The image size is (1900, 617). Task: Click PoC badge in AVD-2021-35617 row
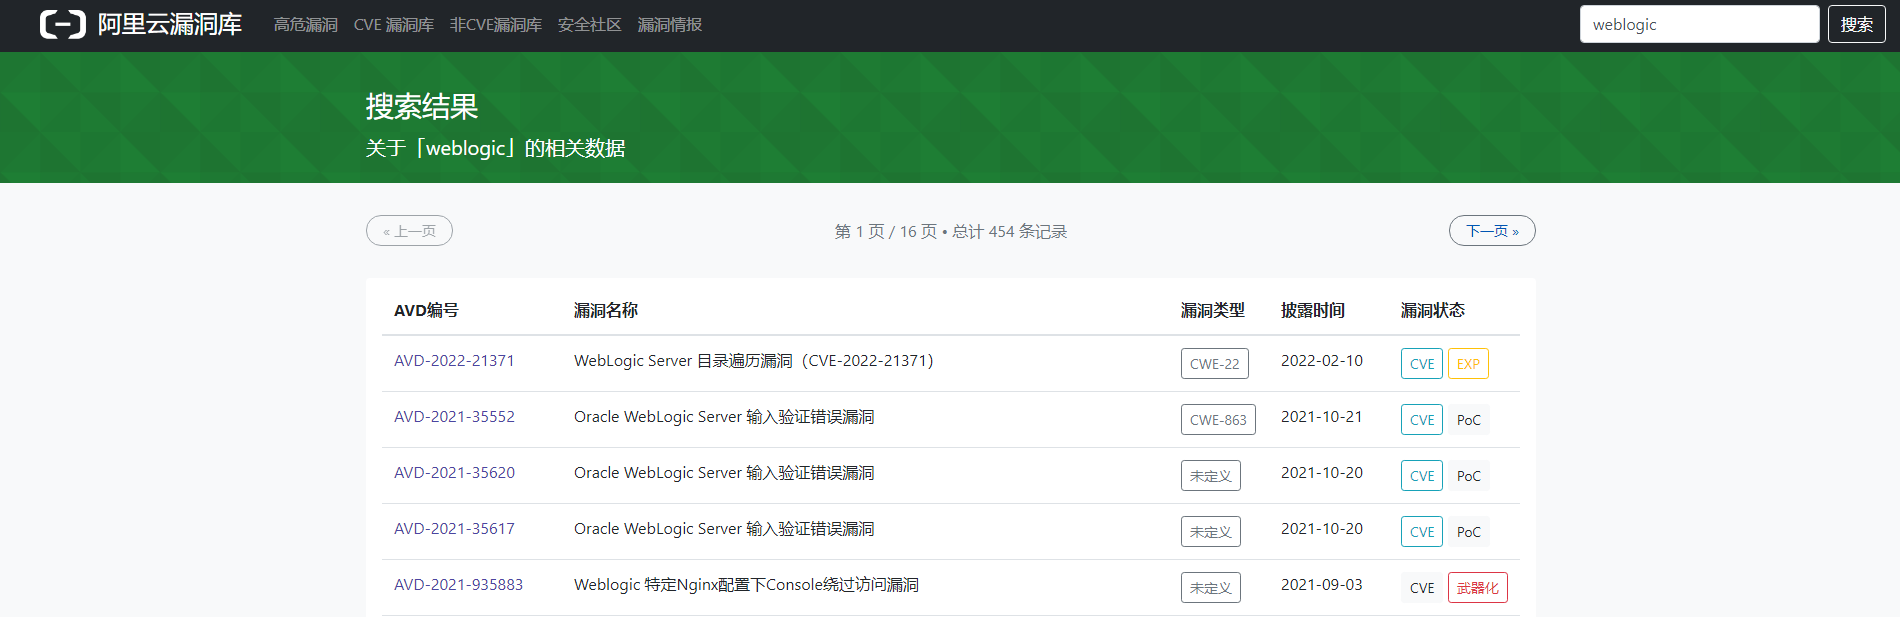pos(1469,532)
